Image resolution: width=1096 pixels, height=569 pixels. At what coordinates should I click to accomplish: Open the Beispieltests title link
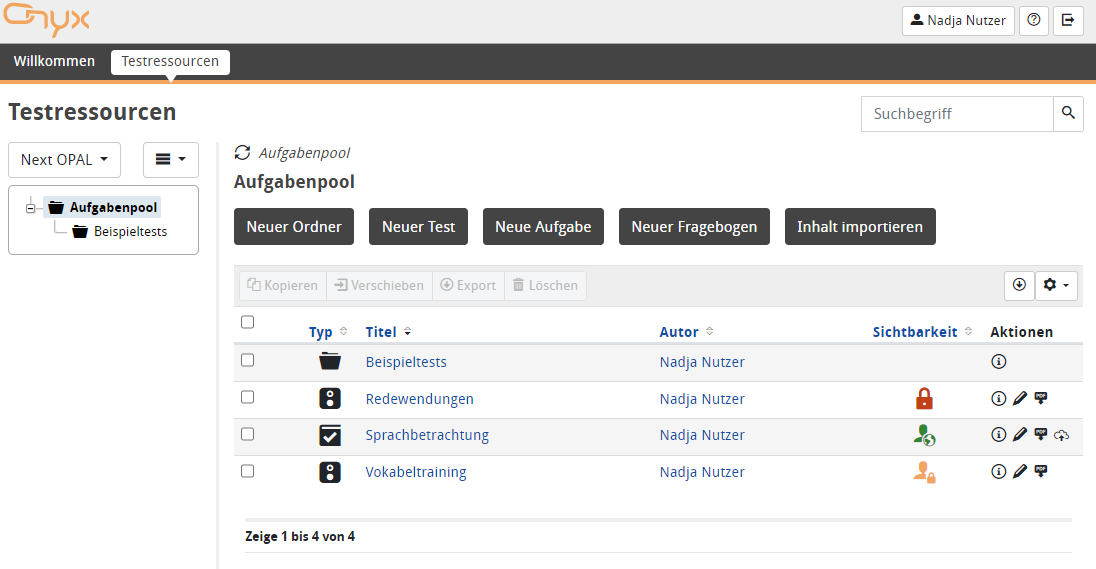point(406,362)
